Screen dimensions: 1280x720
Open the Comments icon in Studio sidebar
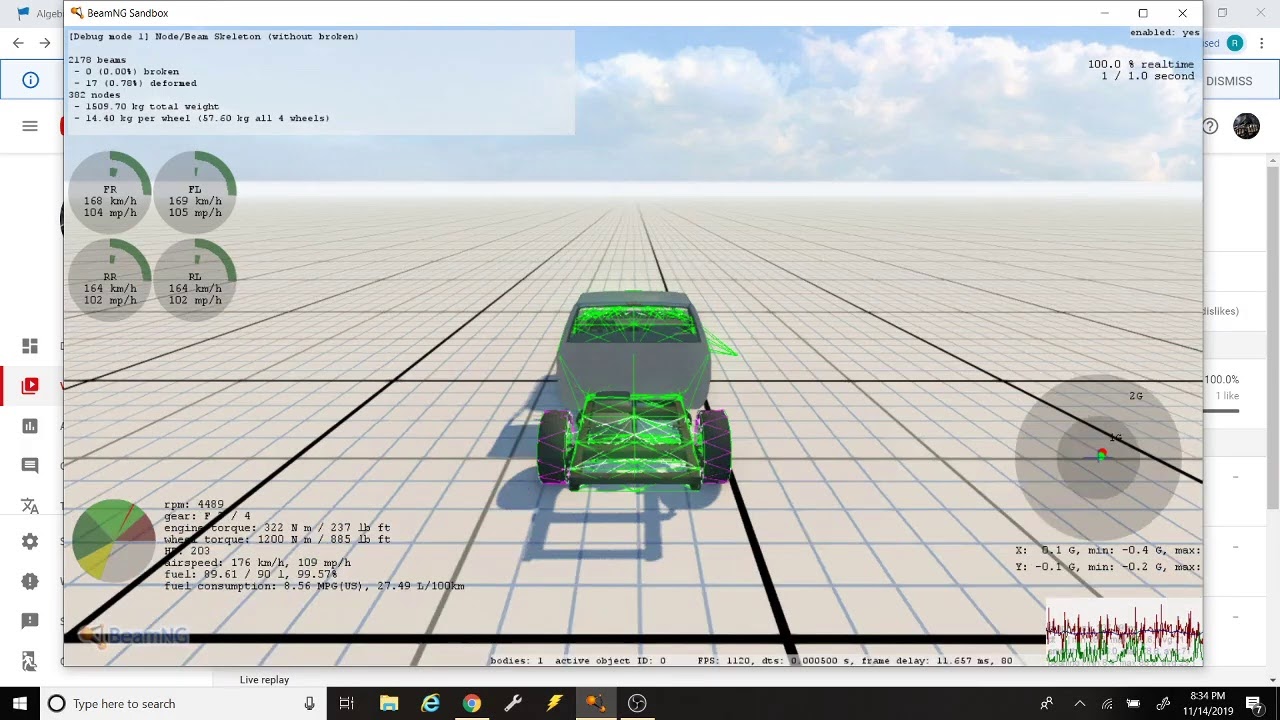coord(30,466)
